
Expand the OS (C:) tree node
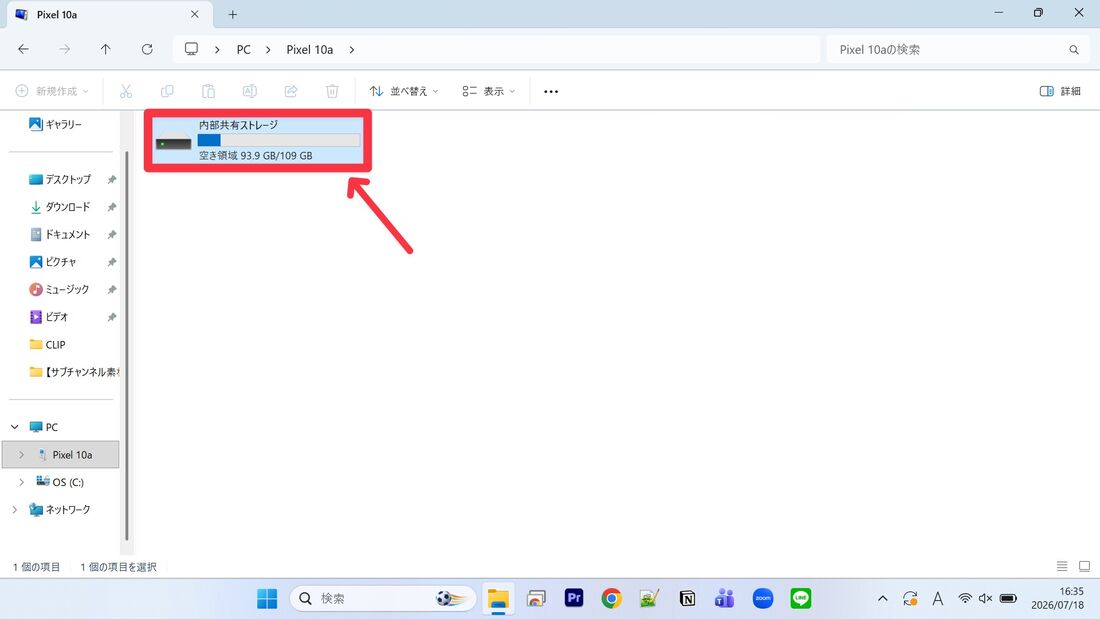tap(22, 482)
